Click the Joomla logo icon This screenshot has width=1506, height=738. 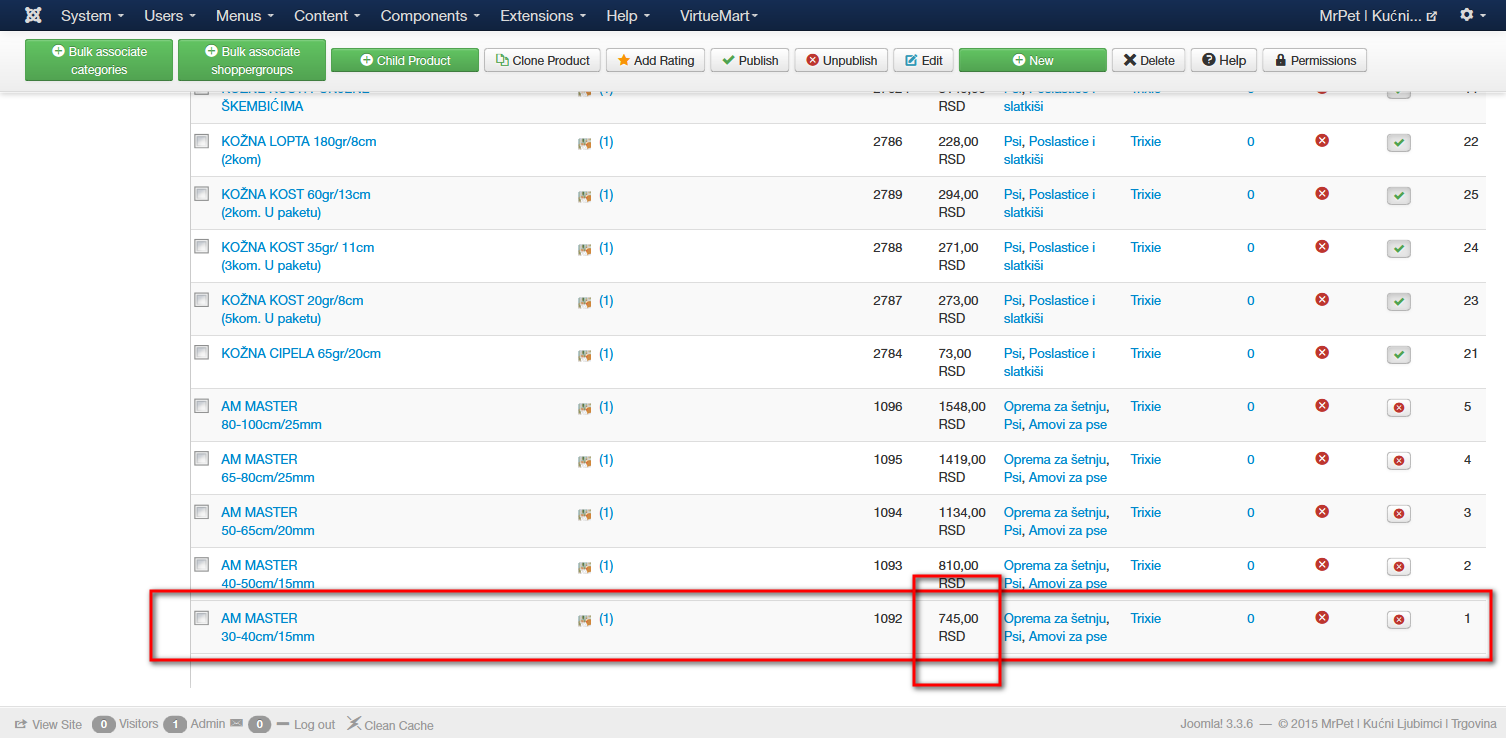[33, 16]
